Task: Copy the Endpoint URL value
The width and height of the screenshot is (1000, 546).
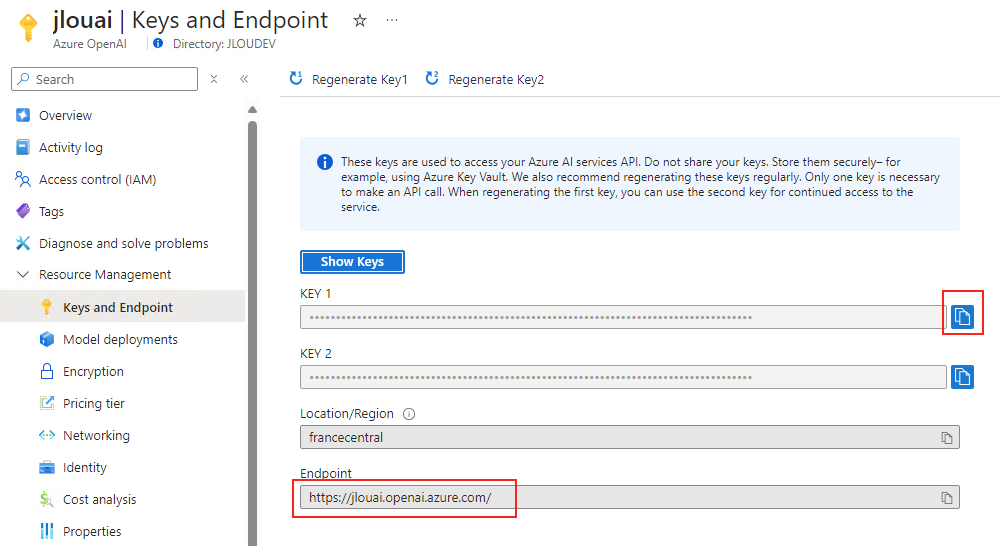Action: coord(946,498)
